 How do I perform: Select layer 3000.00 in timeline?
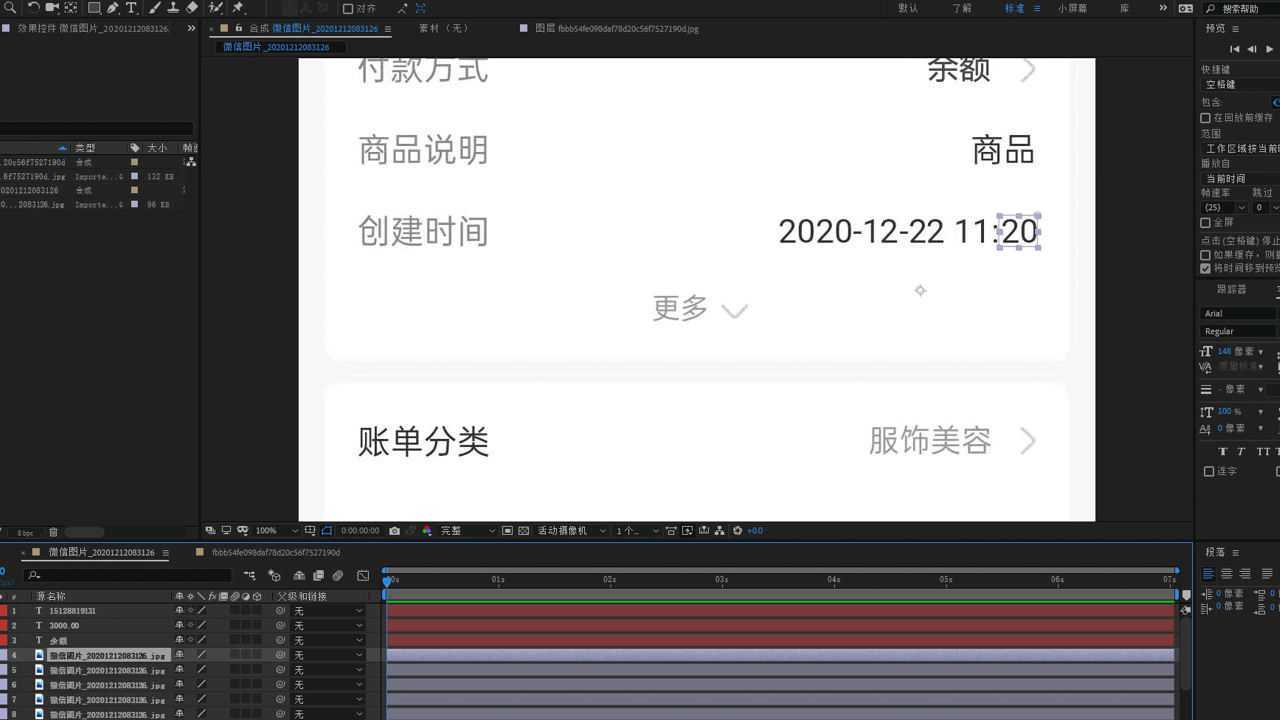pos(64,625)
